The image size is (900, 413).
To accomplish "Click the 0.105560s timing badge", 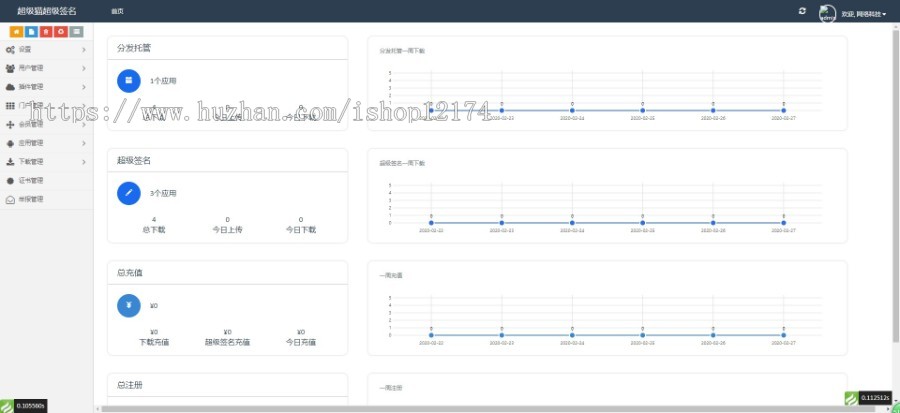I will click(30, 406).
